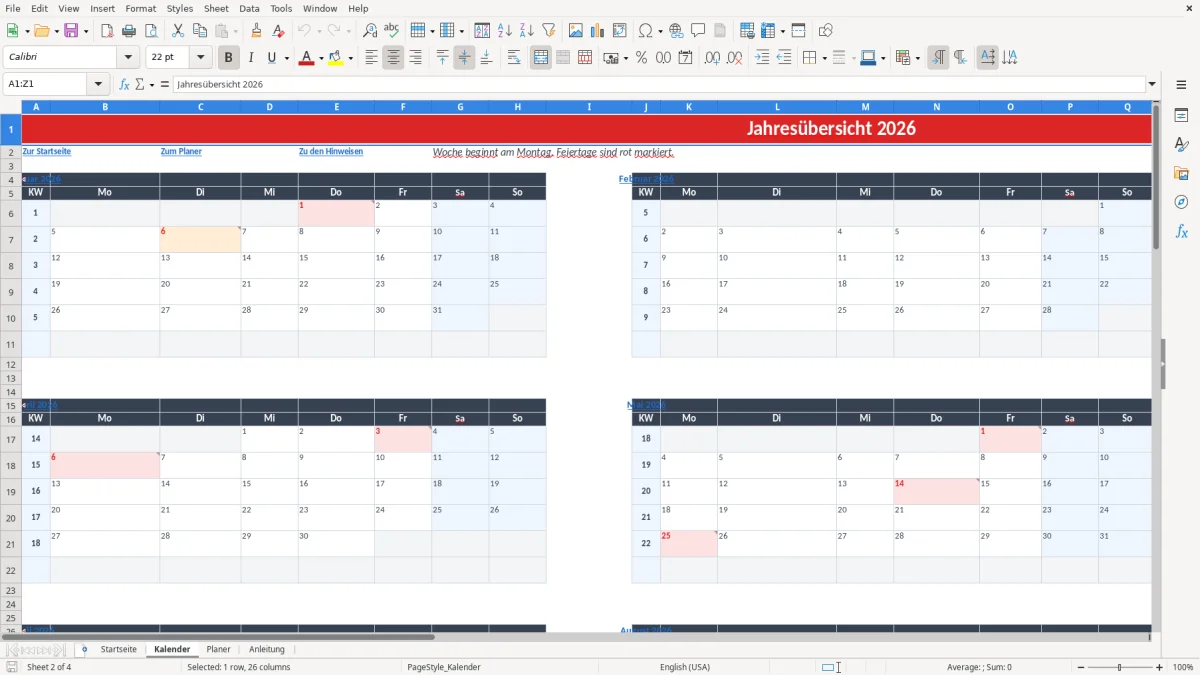1200x675 pixels.
Task: Switch to the Planer sheet tab
Action: point(218,649)
